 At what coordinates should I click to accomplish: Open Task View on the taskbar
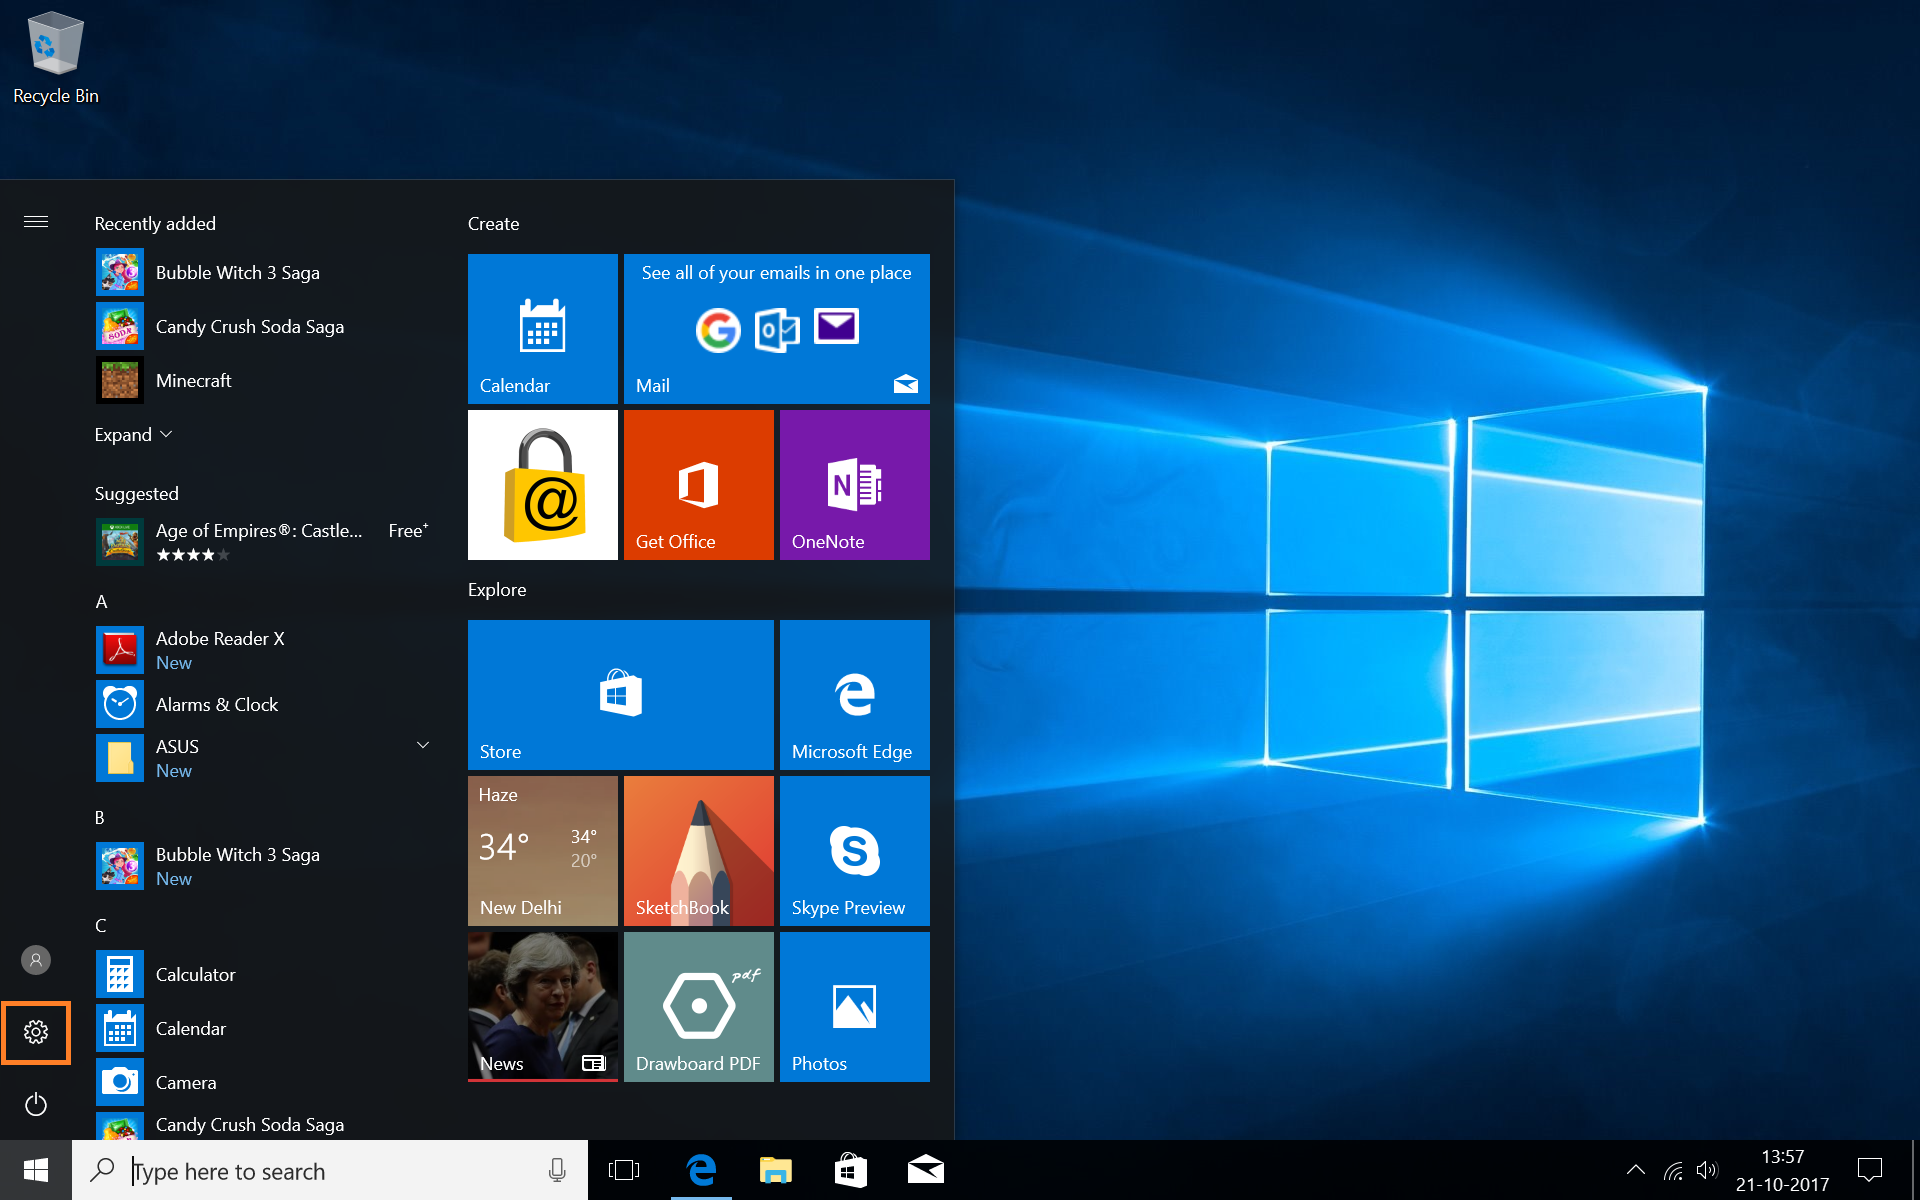tap(624, 1170)
